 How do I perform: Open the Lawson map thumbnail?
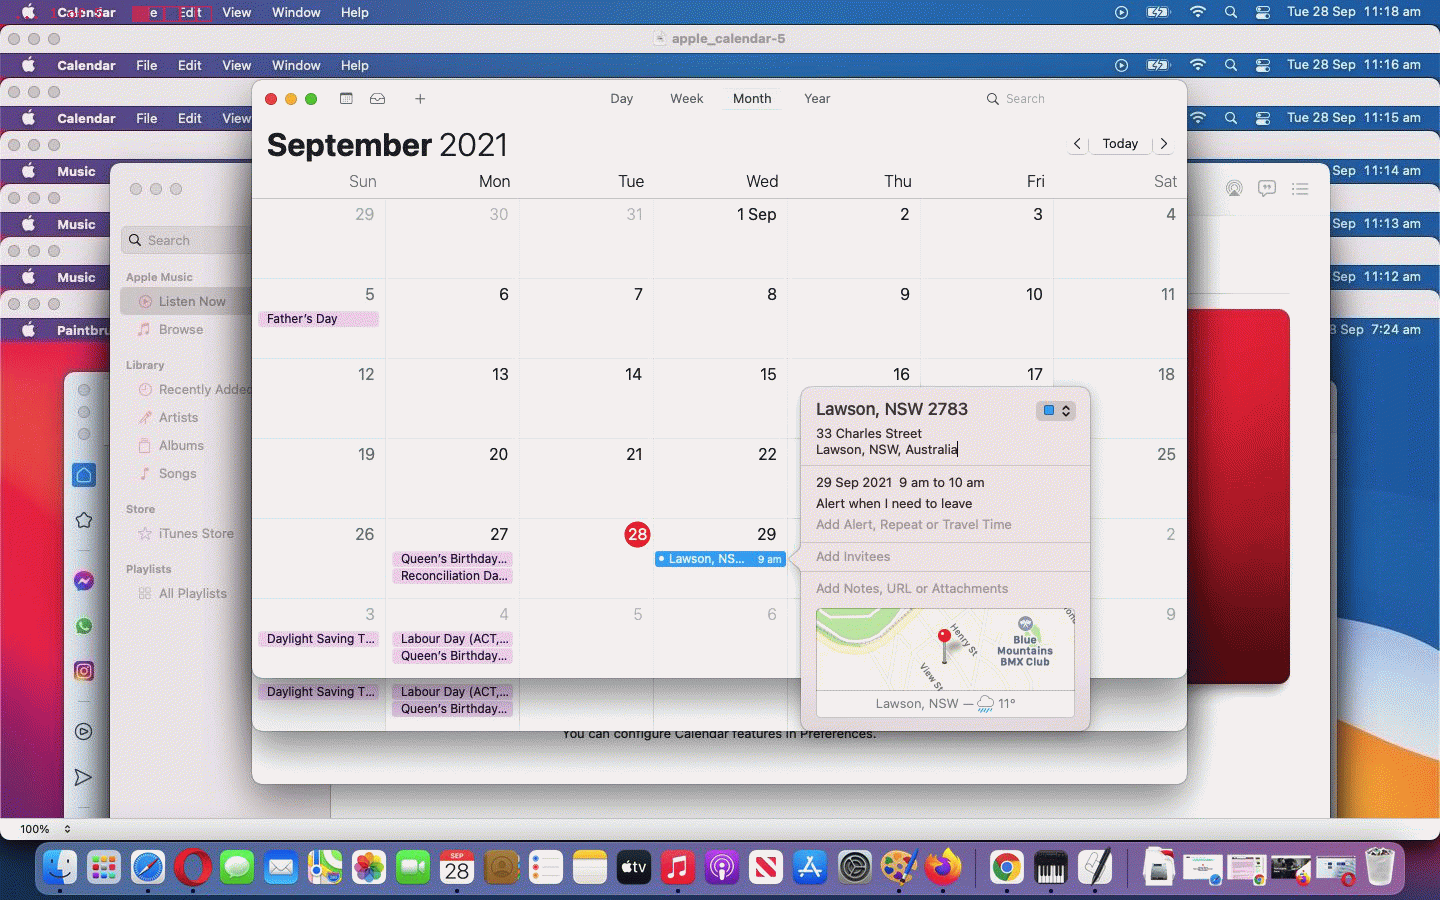tap(945, 650)
